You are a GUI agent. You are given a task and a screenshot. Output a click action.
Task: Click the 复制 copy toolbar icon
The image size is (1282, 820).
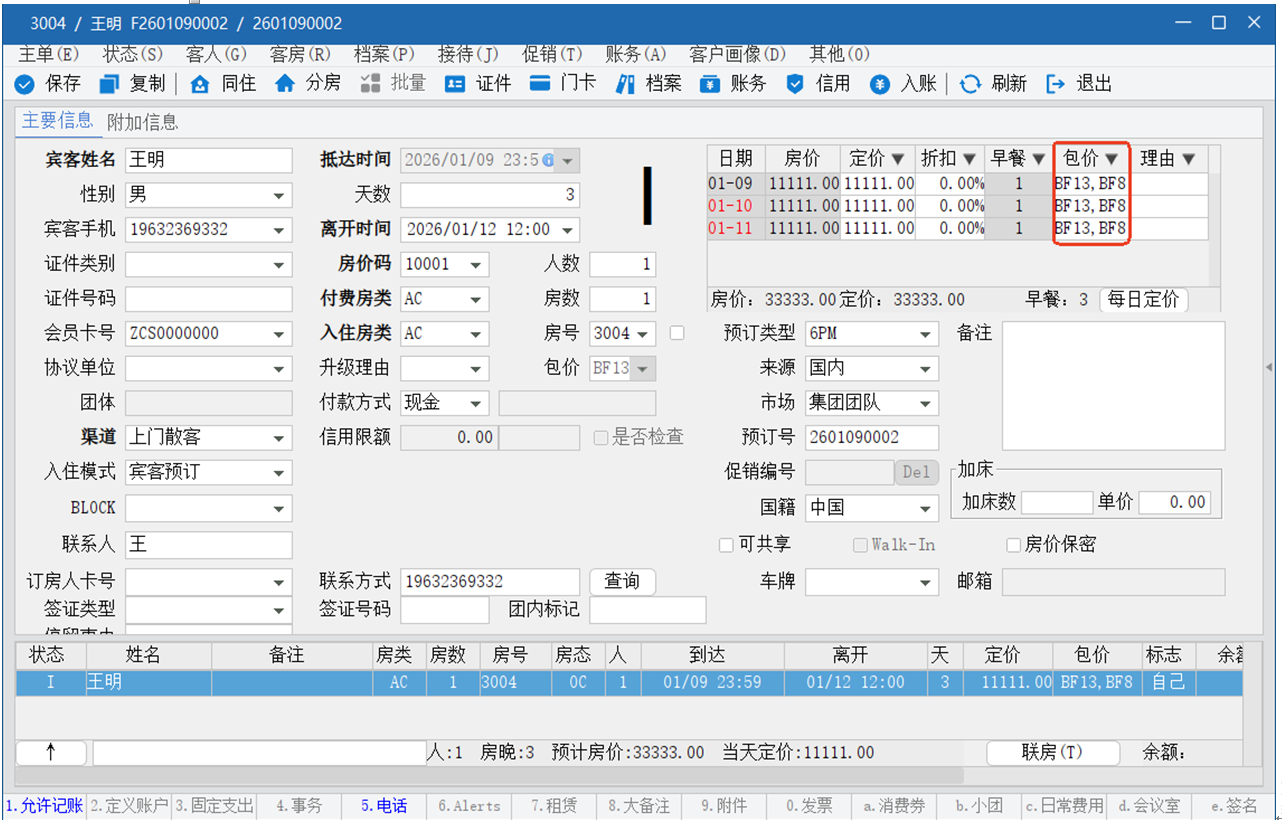point(109,84)
